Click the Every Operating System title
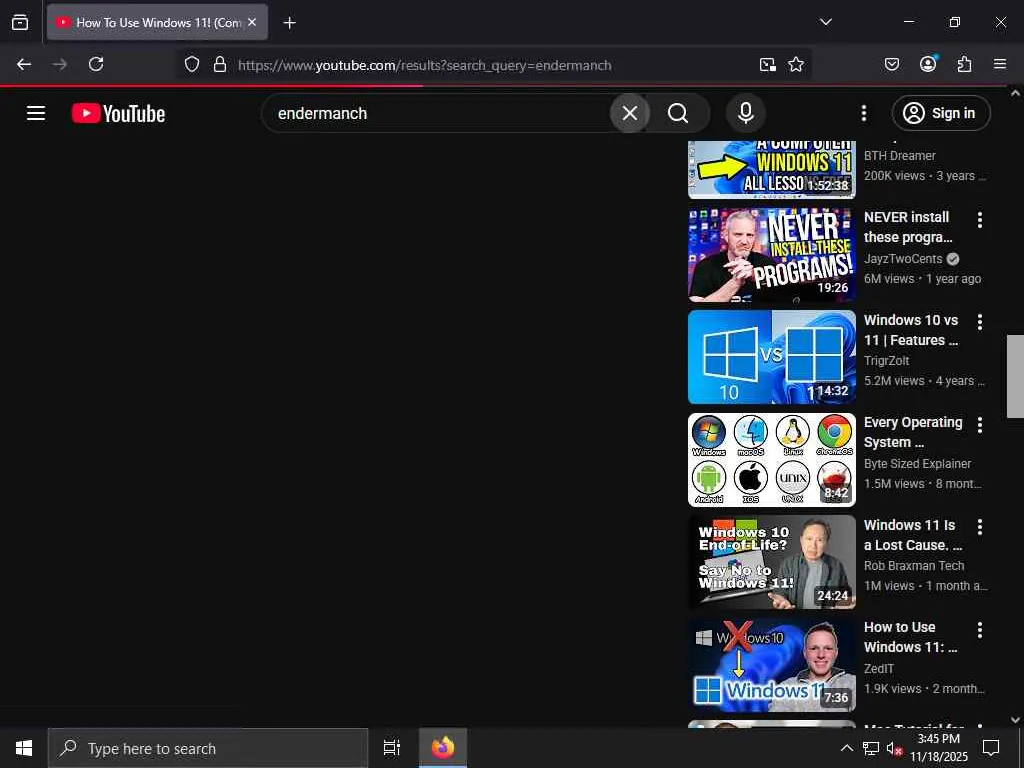The height and width of the screenshot is (768, 1024). 913,432
